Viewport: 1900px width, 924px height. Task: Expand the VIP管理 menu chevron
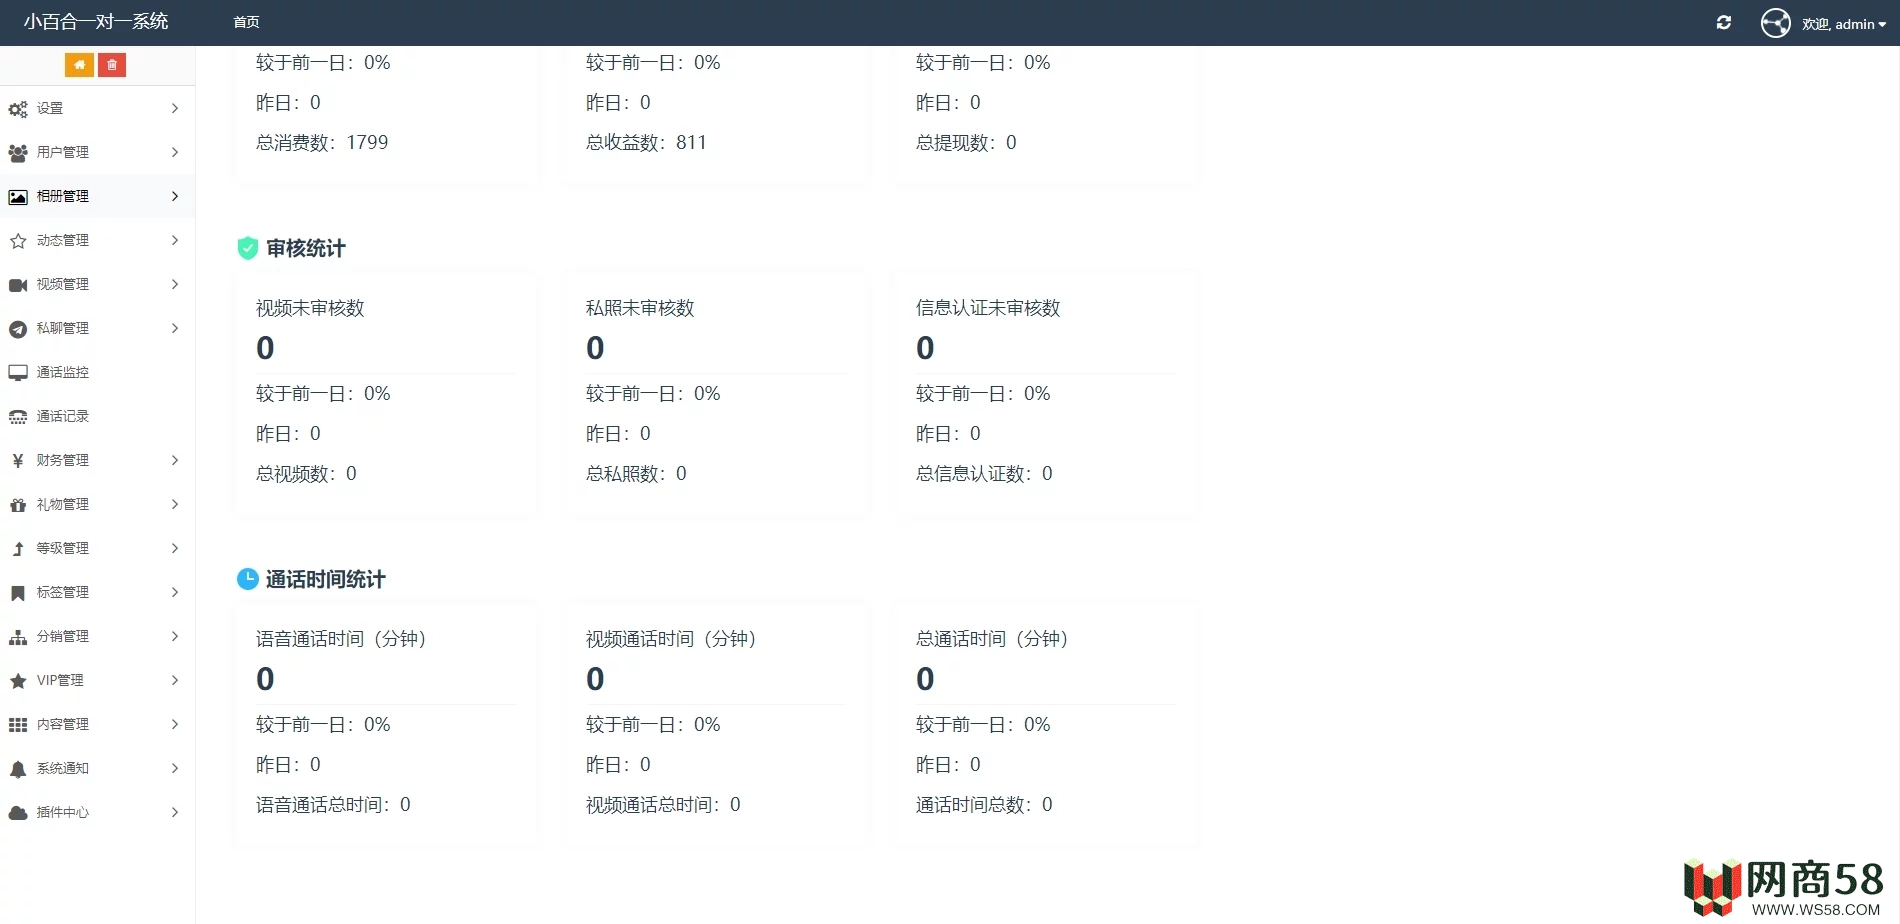(175, 680)
